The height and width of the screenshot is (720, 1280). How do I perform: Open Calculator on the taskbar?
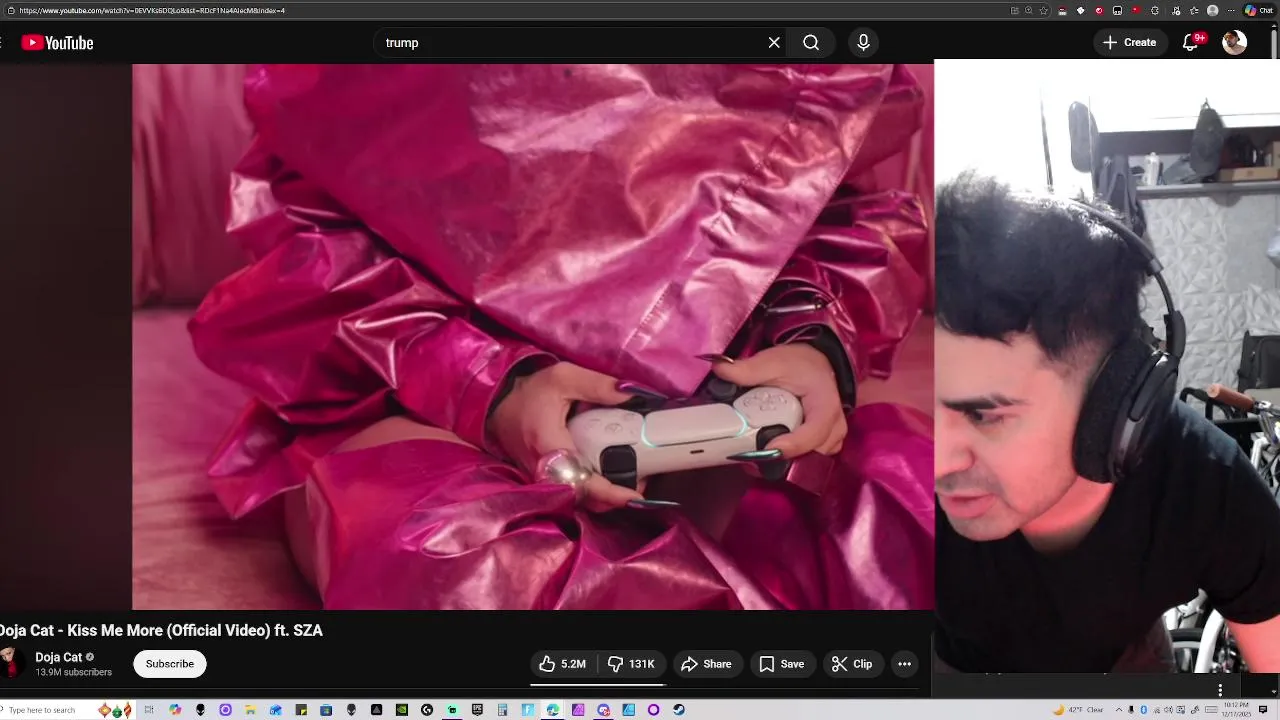click(502, 710)
